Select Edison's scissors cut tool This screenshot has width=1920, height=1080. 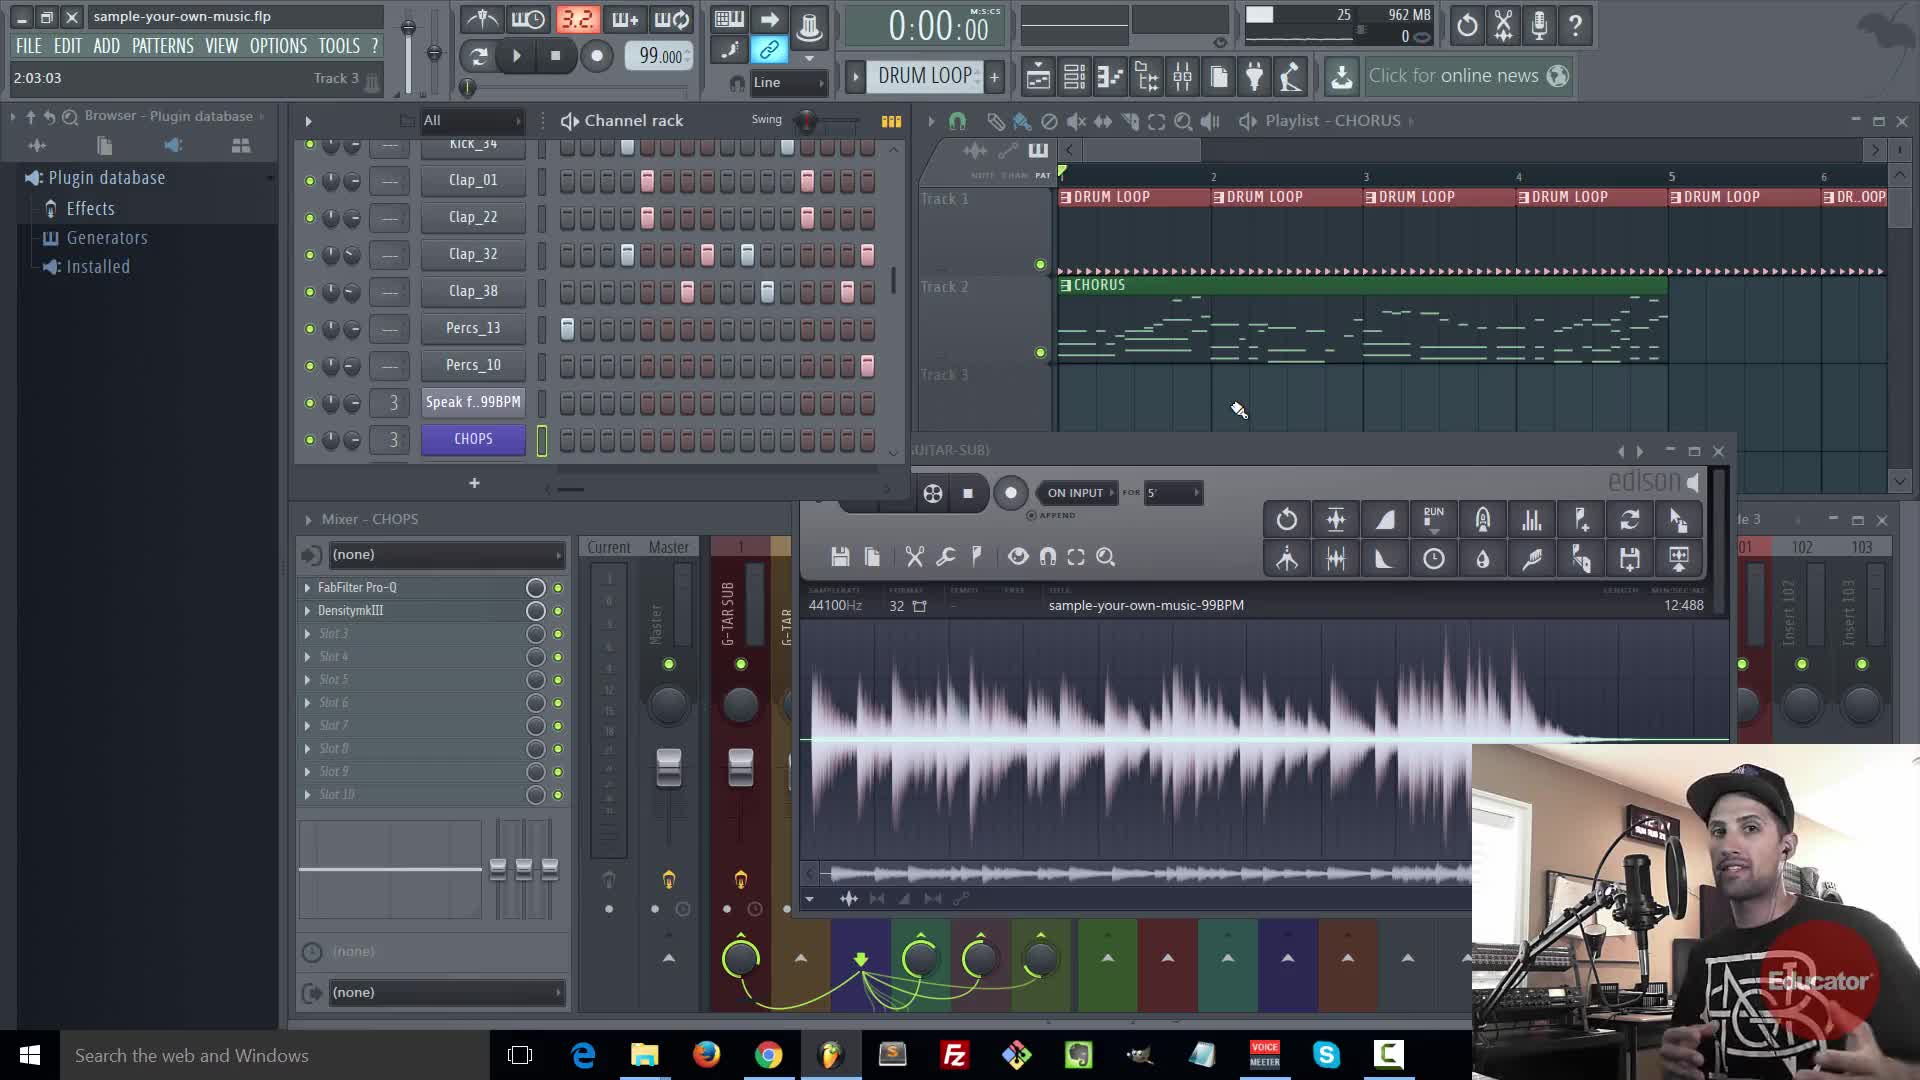pos(914,557)
